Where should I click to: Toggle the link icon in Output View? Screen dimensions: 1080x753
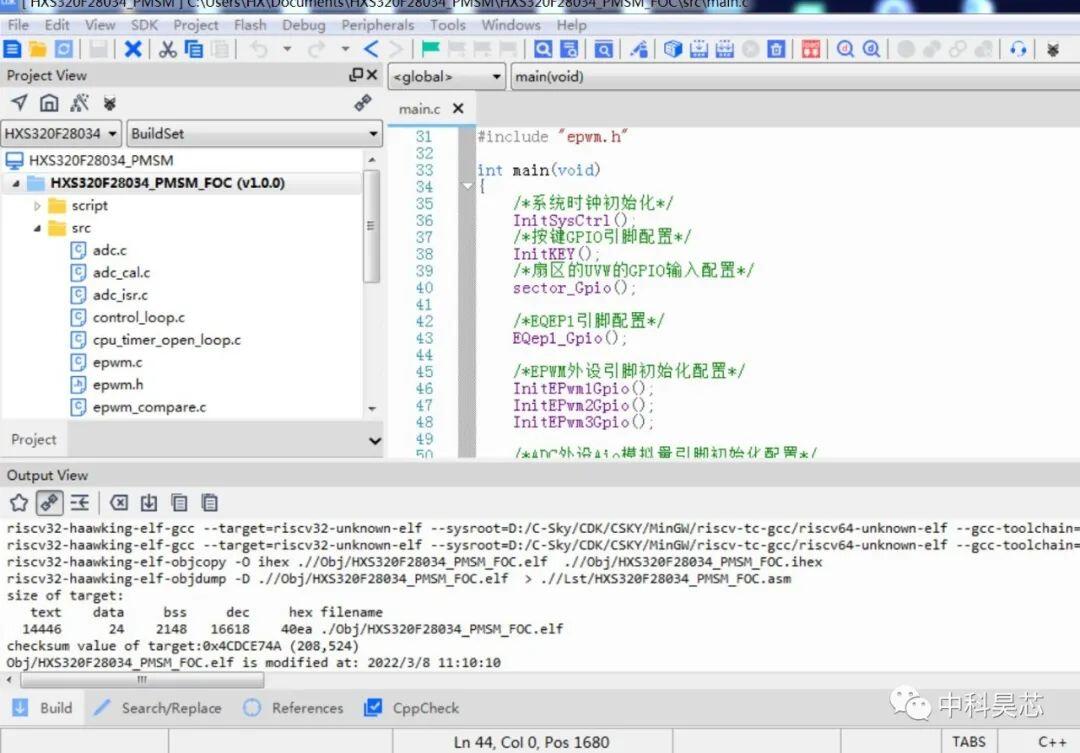click(x=49, y=502)
